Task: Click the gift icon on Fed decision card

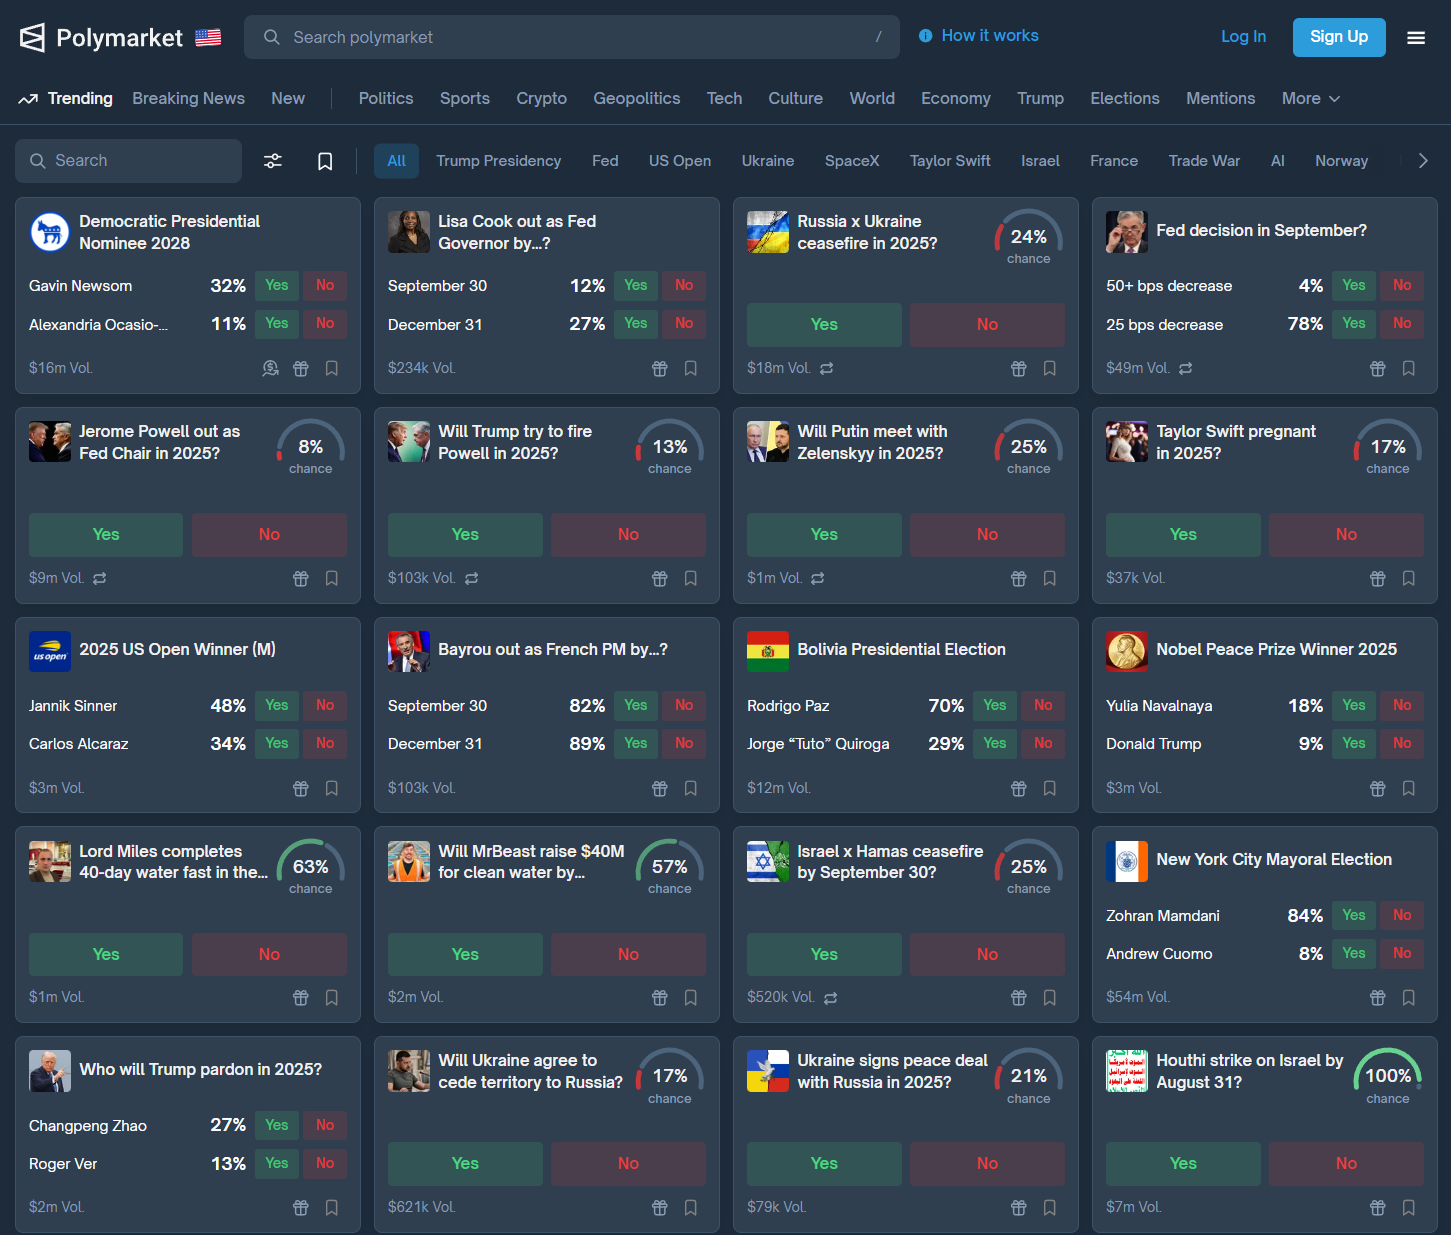Action: click(x=1377, y=368)
